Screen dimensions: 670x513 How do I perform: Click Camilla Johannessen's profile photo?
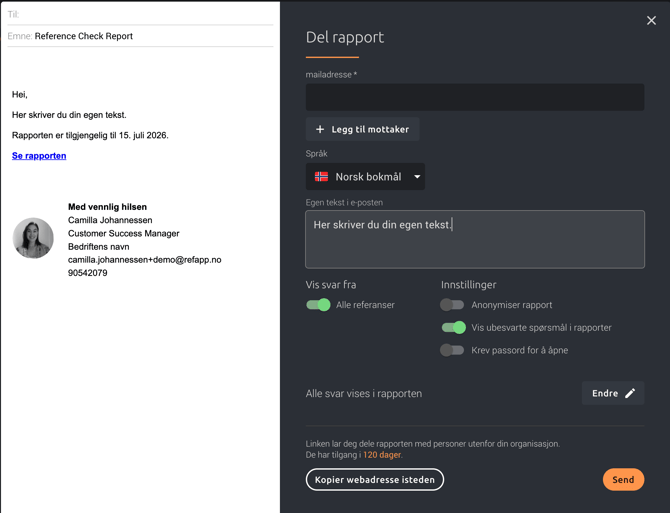pos(33,239)
